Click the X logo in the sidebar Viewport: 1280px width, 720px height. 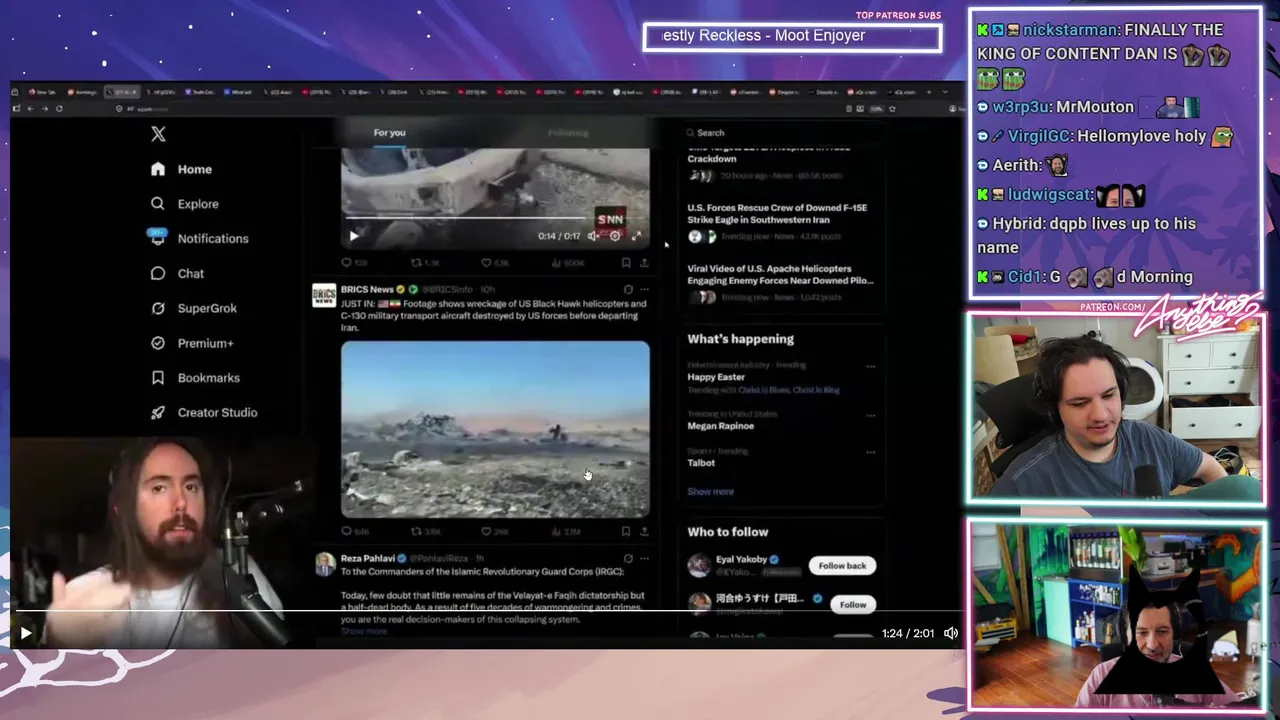[x=158, y=134]
